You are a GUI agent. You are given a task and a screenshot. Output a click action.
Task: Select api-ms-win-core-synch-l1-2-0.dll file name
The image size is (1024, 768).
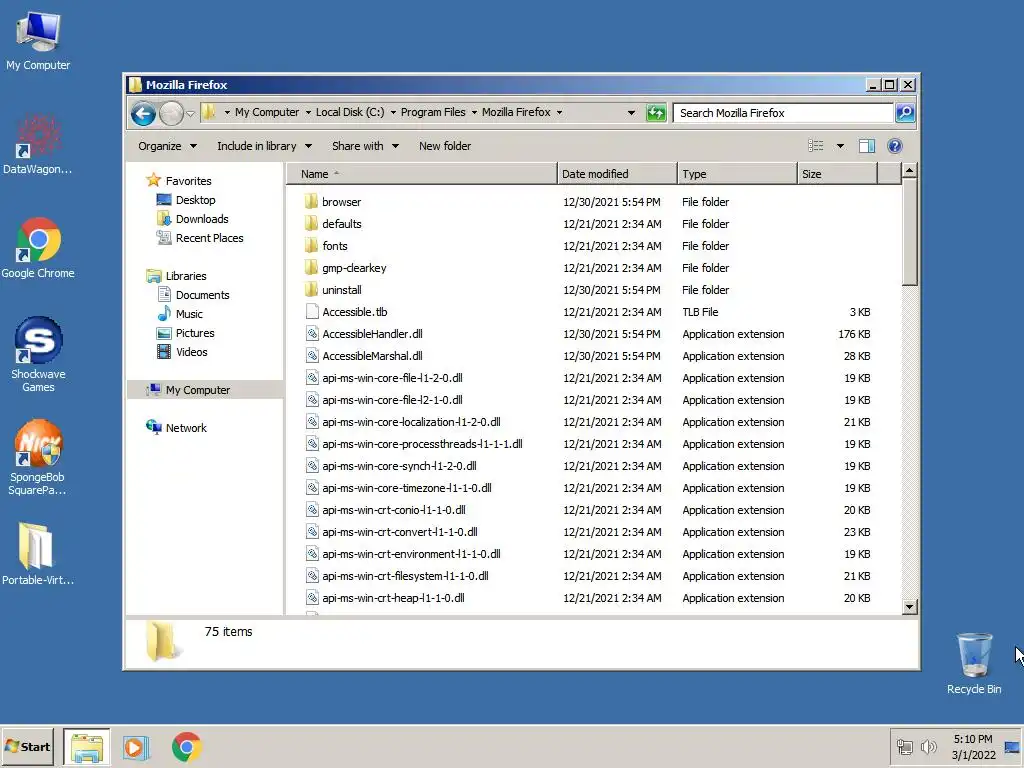(399, 466)
